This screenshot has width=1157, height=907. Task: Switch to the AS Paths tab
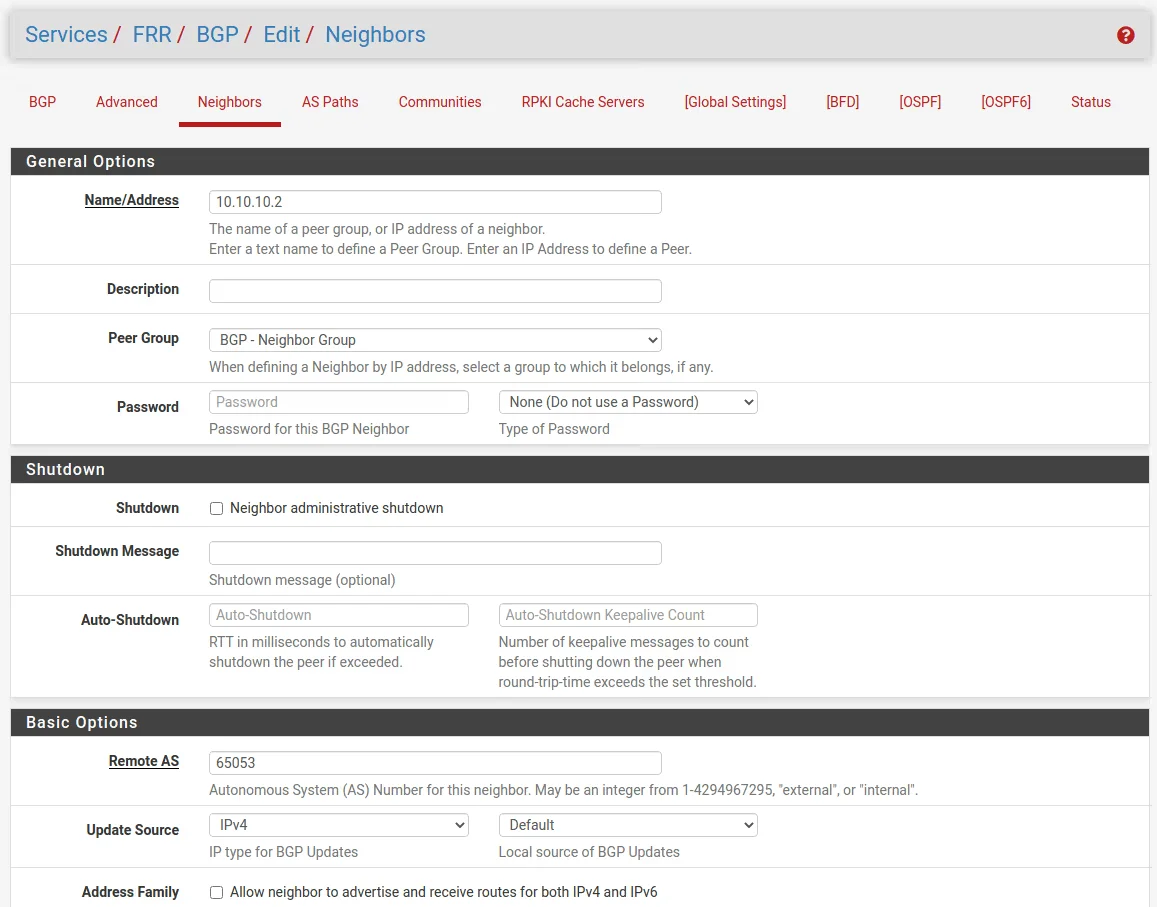(330, 102)
